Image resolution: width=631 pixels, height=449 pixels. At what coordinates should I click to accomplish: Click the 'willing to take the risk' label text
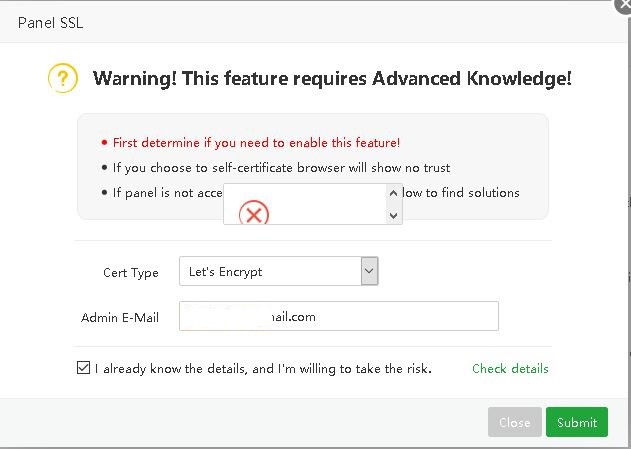click(x=263, y=369)
